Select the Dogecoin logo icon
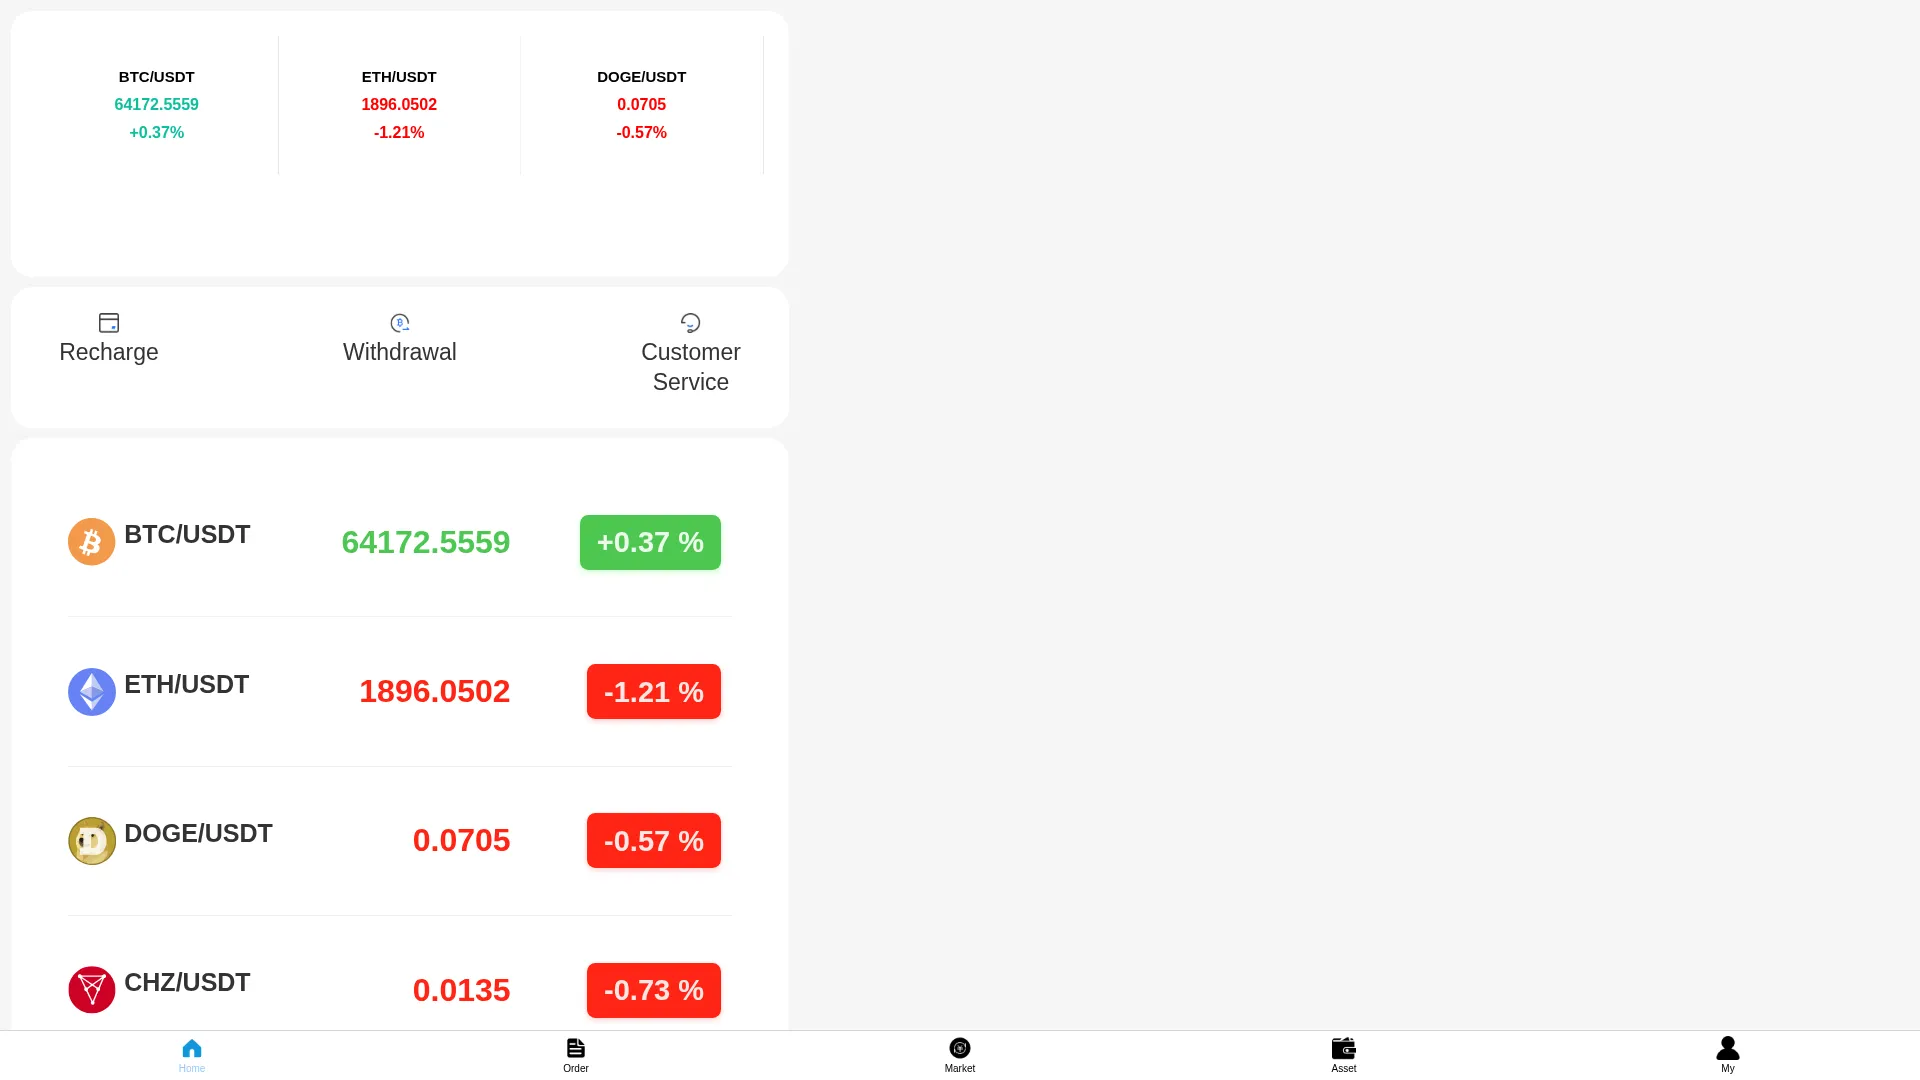The image size is (1920, 1080). pyautogui.click(x=91, y=841)
